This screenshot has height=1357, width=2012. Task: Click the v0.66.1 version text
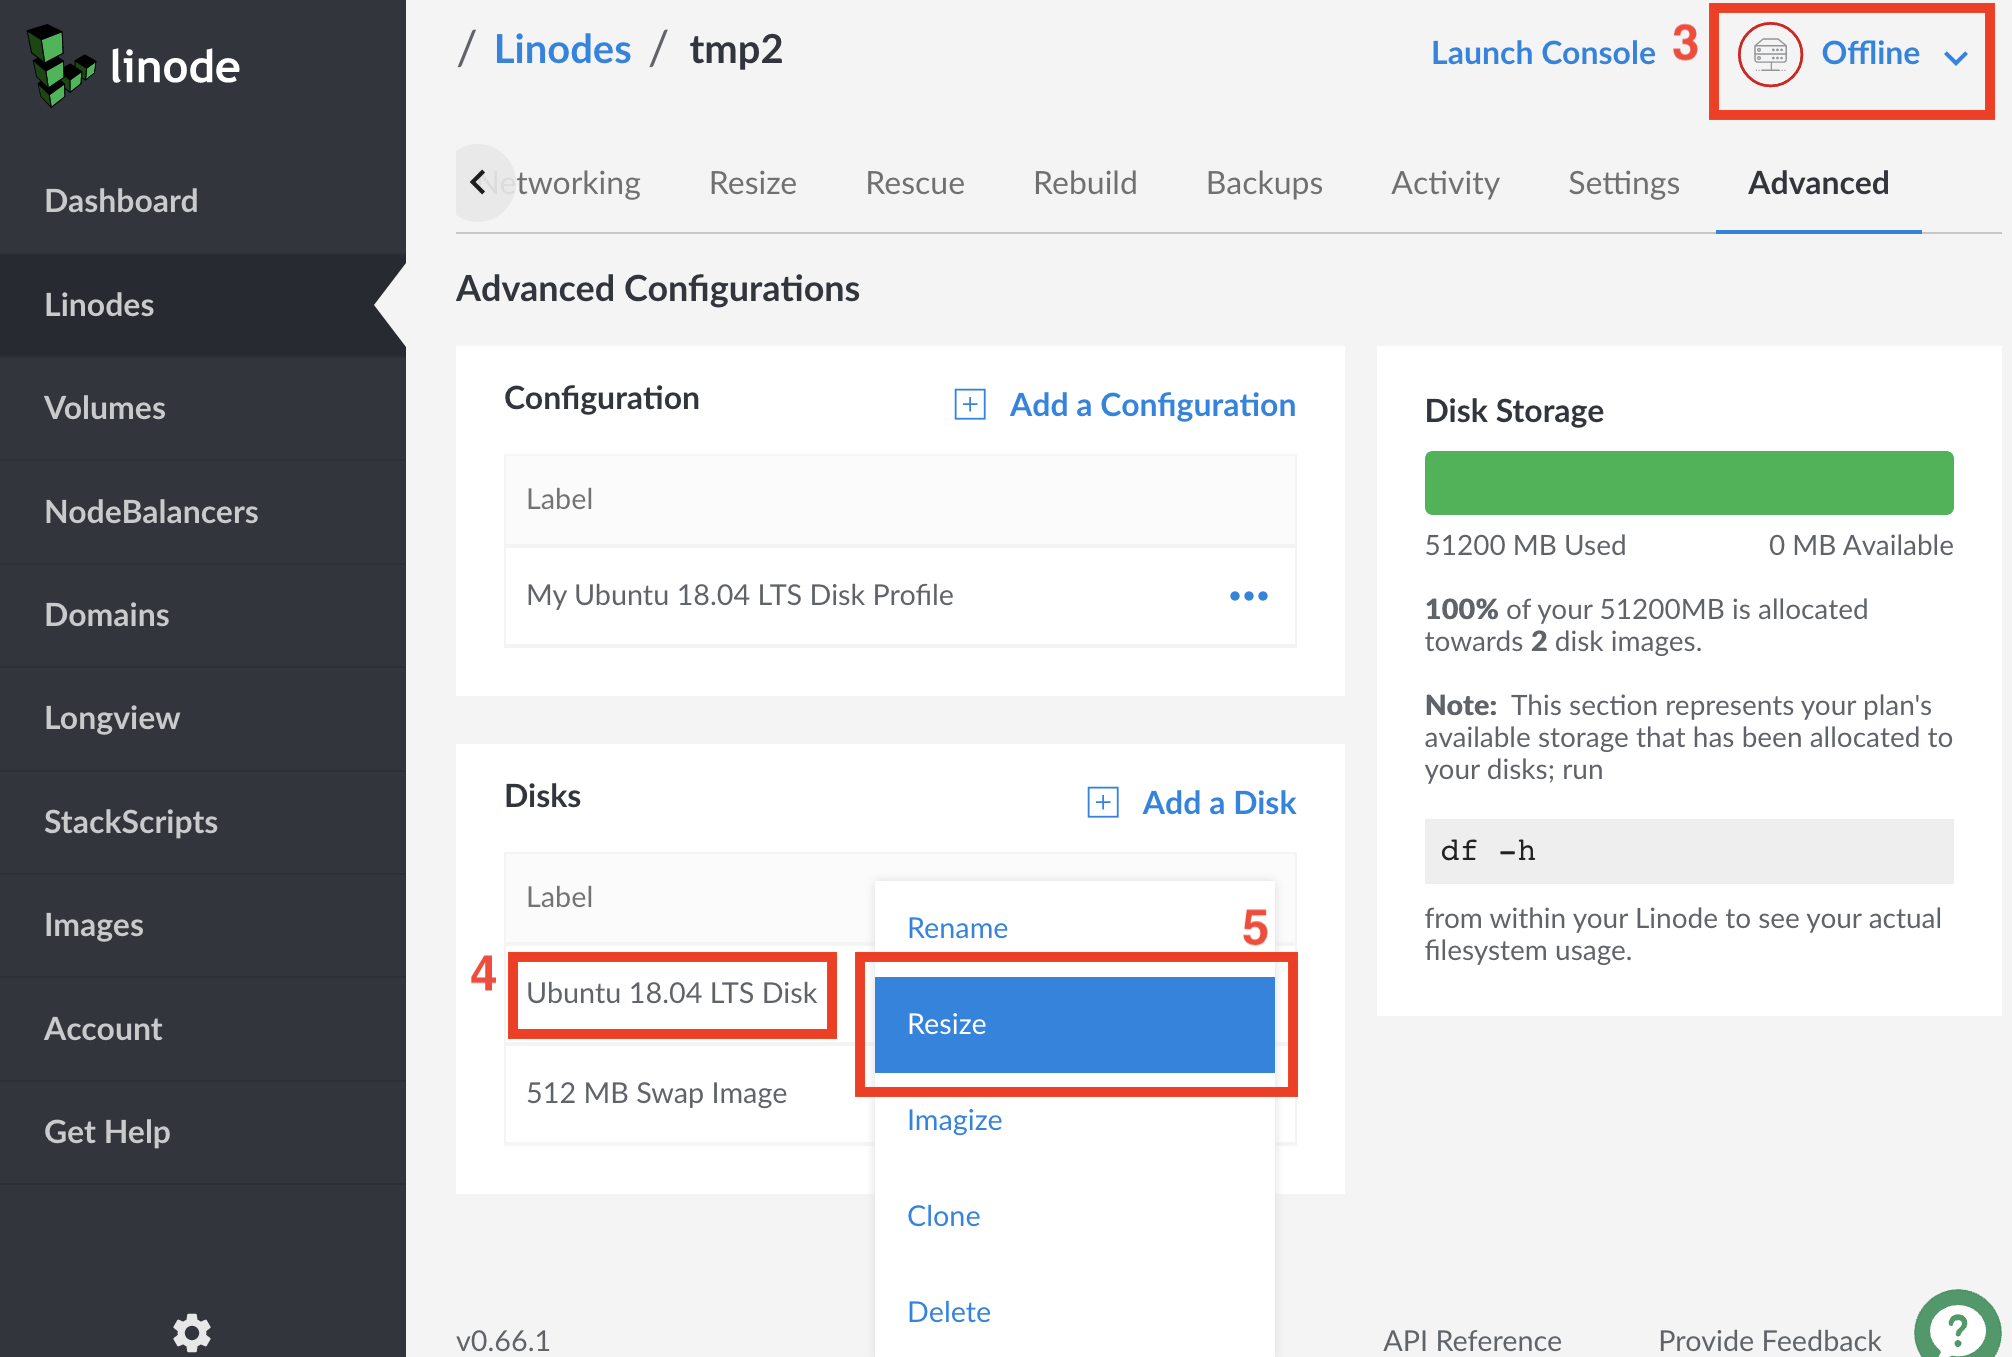pos(503,1340)
